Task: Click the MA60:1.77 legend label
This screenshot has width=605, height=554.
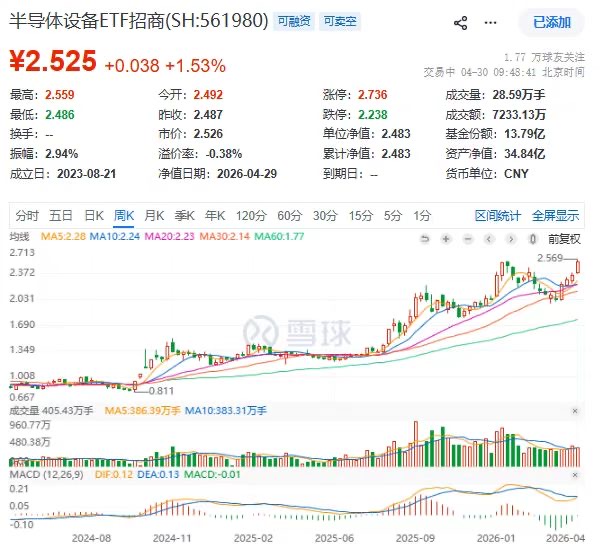Action: tap(279, 236)
